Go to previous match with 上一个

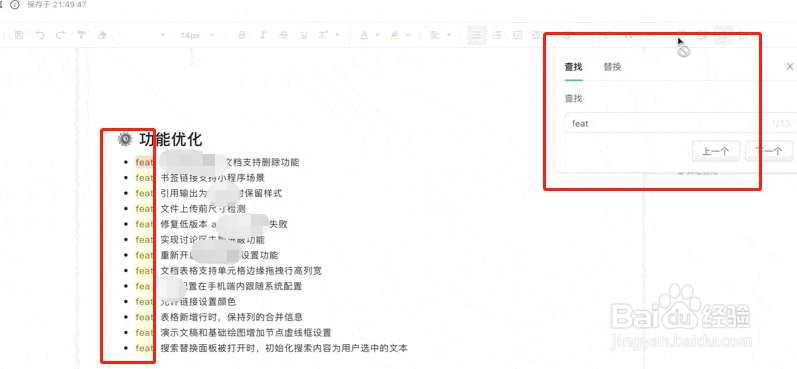click(715, 151)
